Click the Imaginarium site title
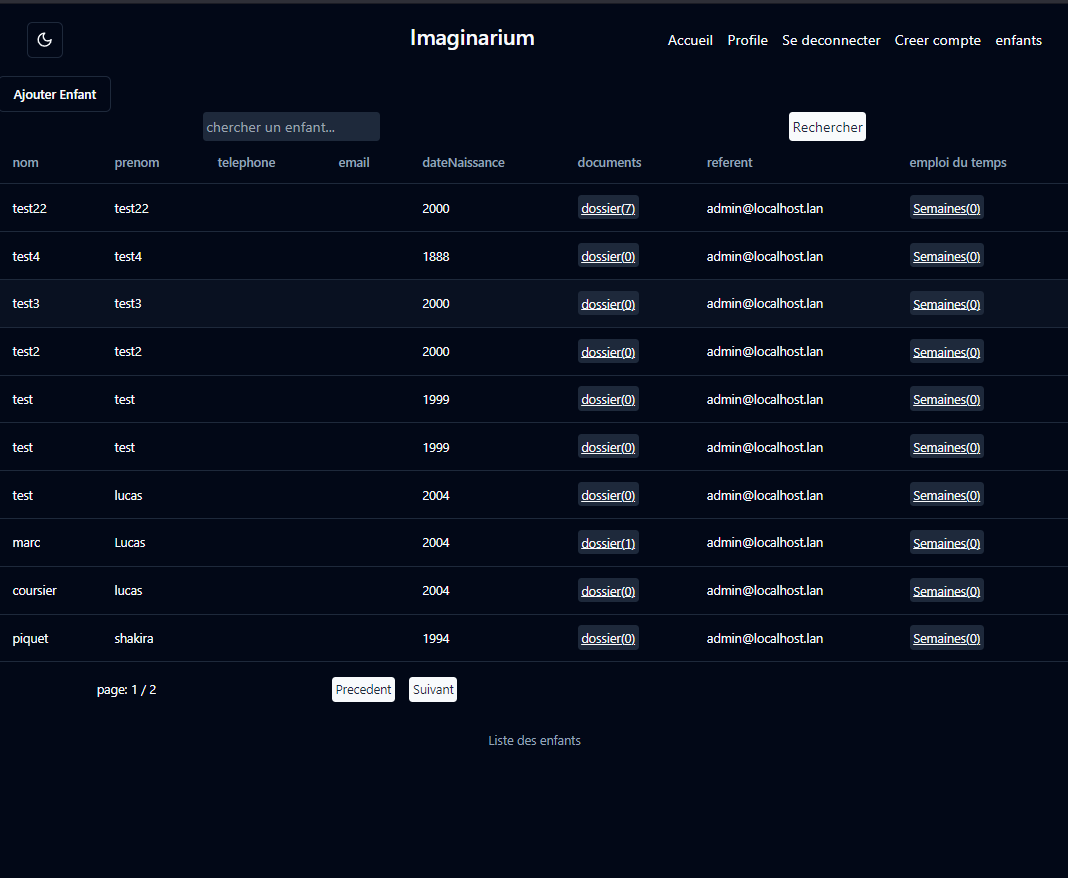This screenshot has height=878, width=1068. [x=472, y=38]
